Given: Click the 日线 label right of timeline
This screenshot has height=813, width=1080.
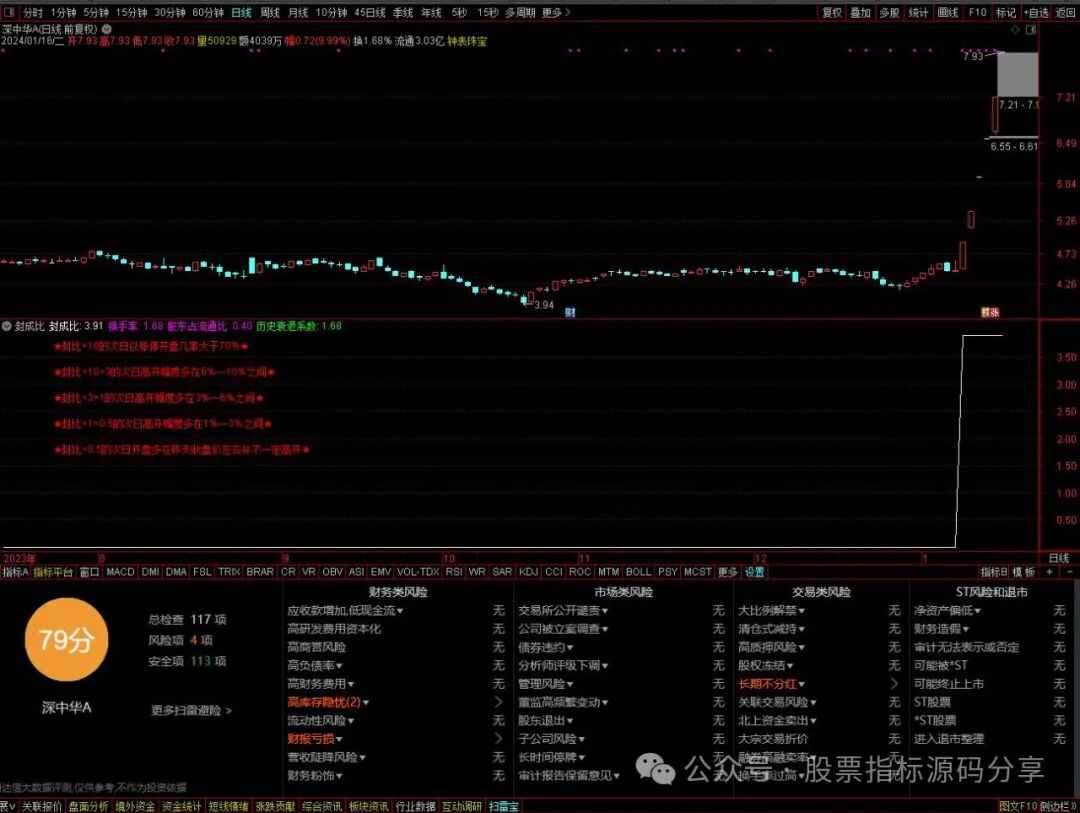Looking at the screenshot, I should (1059, 558).
